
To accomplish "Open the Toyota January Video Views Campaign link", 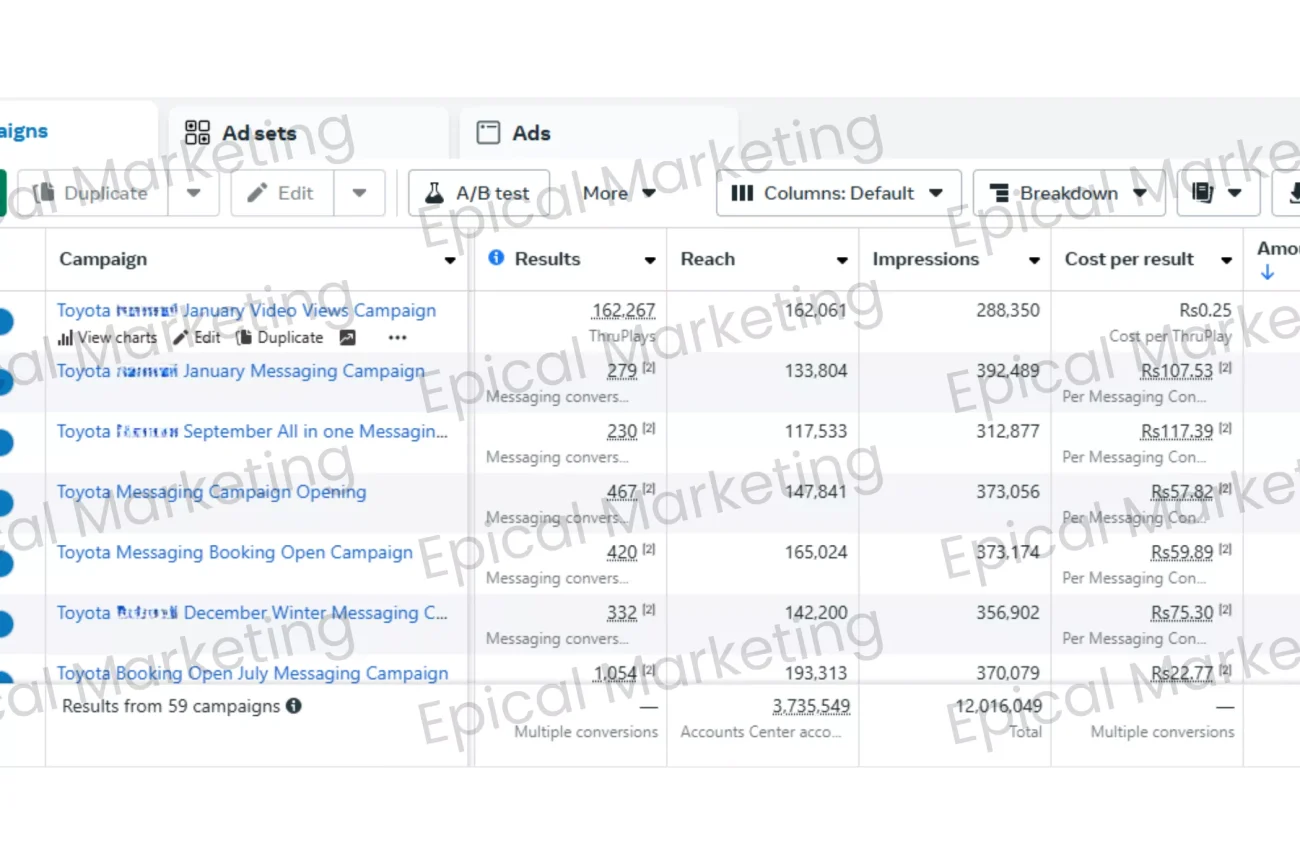I will [x=246, y=311].
